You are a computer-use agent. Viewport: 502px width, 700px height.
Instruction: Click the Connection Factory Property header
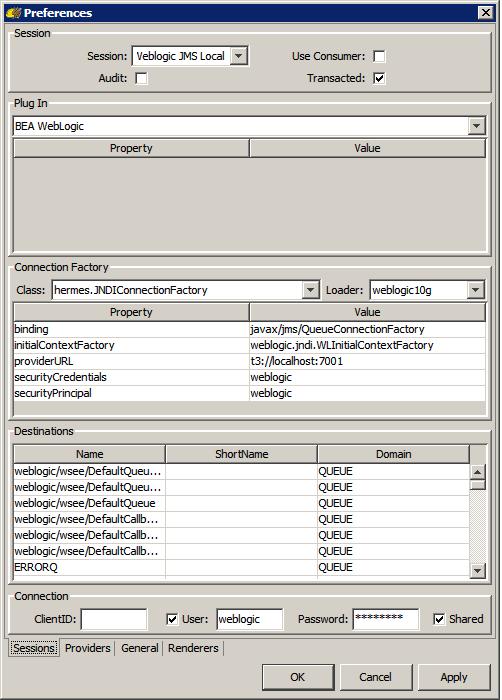coord(131,312)
